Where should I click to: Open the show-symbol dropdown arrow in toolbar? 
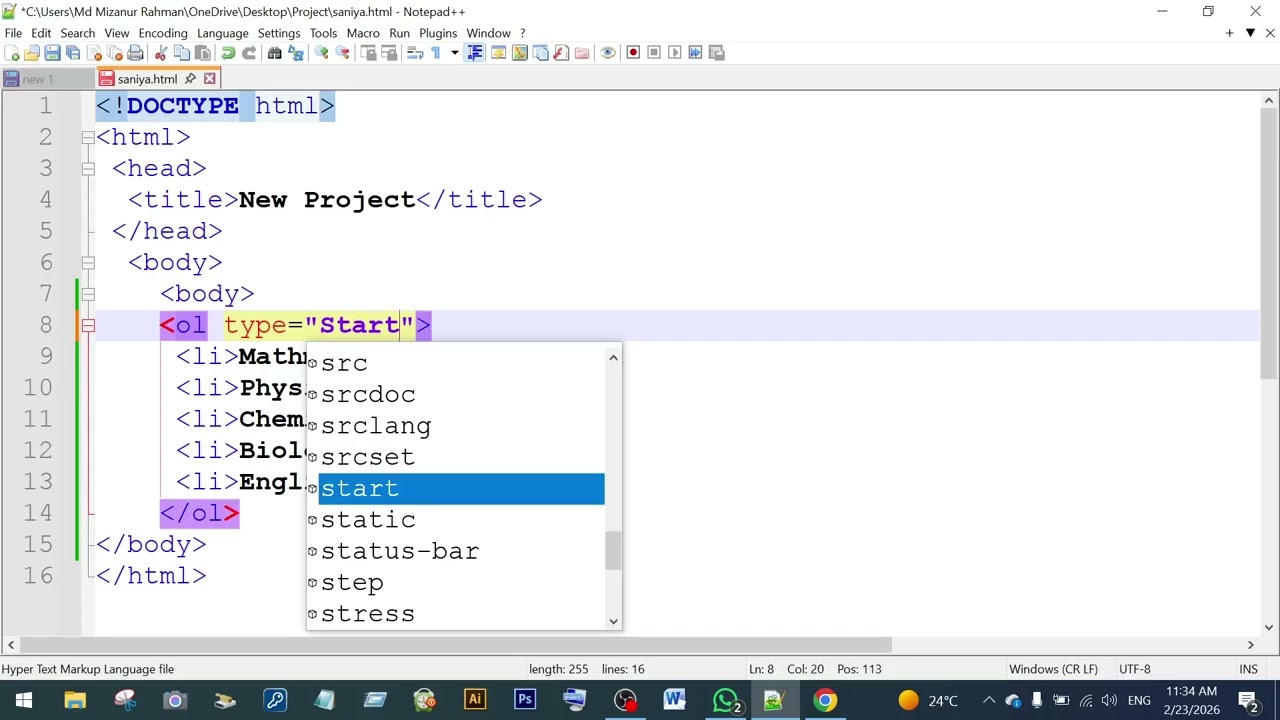[454, 53]
